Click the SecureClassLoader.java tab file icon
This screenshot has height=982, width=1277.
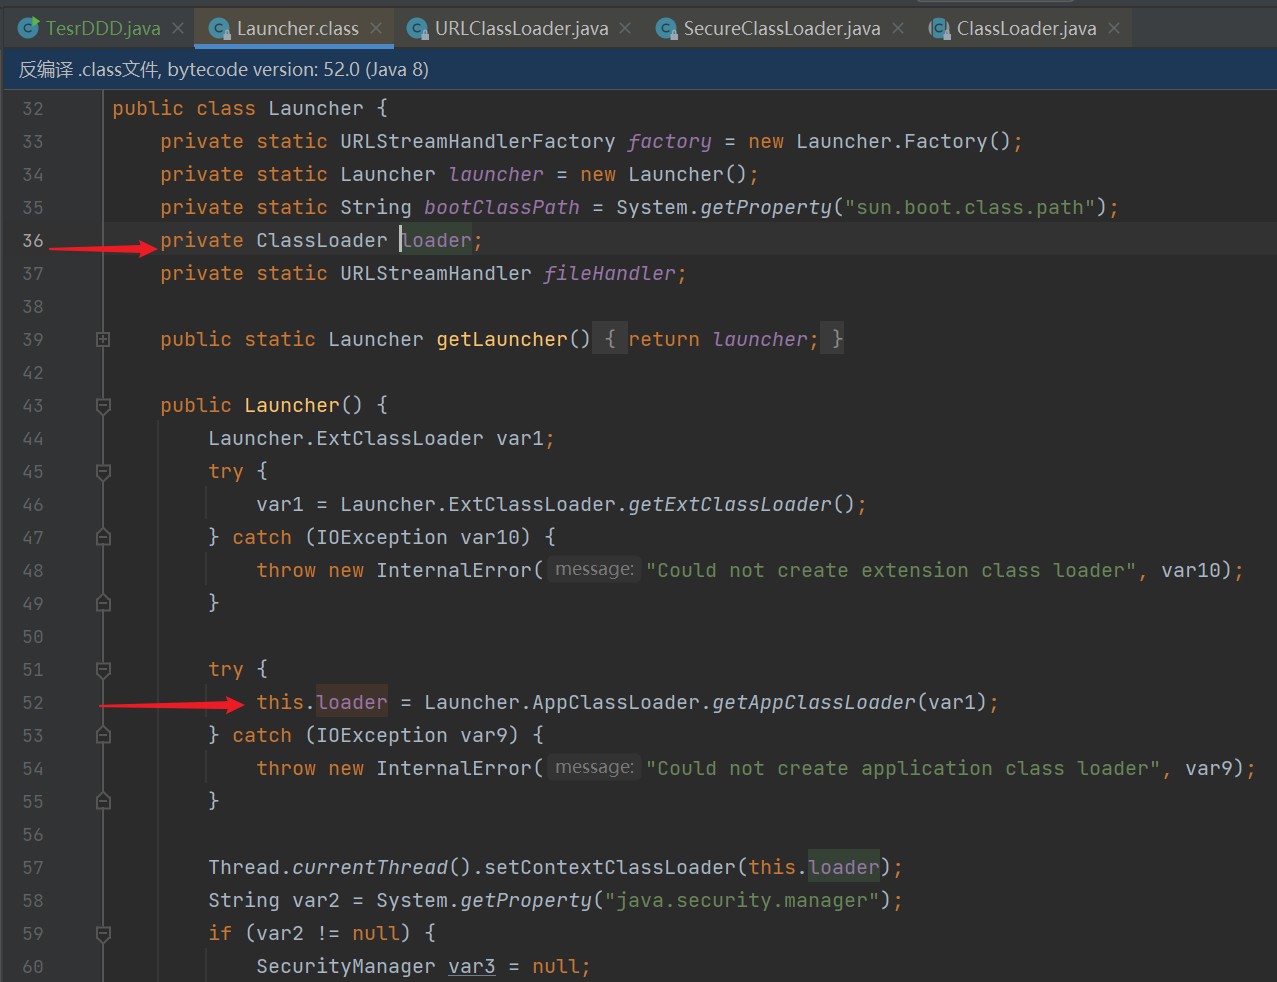[x=666, y=29]
